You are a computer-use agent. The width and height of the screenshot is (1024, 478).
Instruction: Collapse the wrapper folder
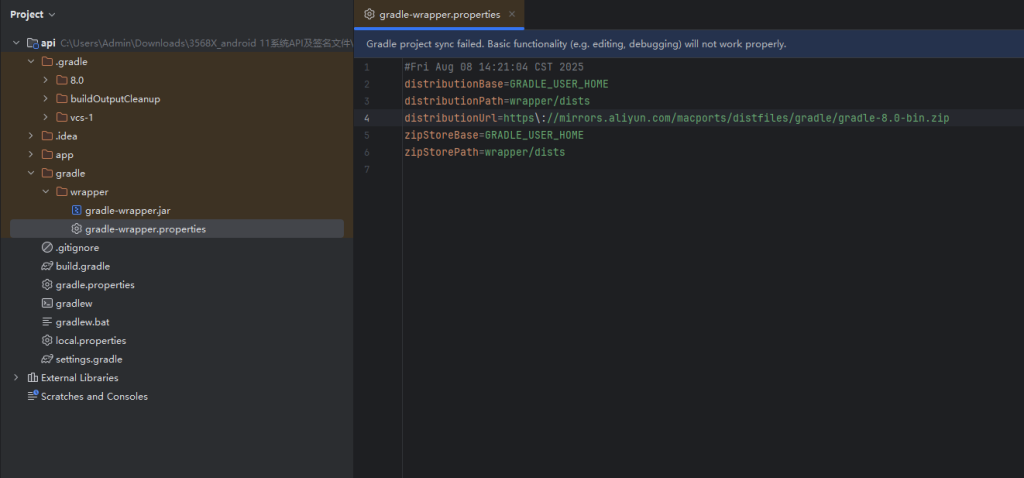click(45, 192)
